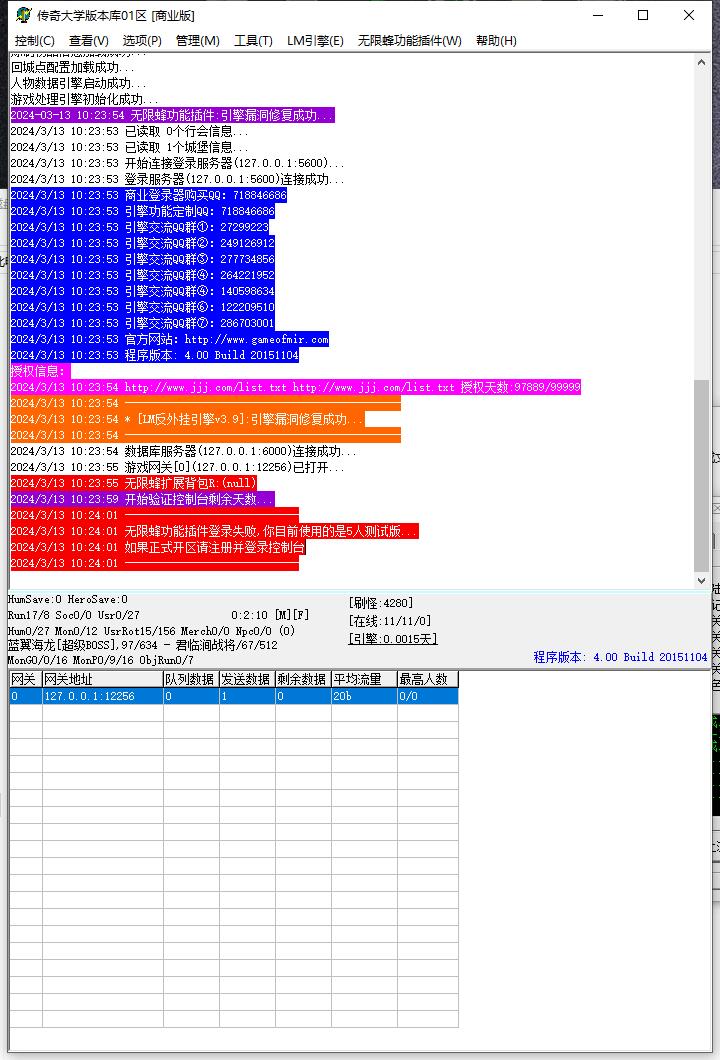720x1060 pixels.
Task: Click the Run17/8 Soc0/0 Usr0/27 status text
Action: pyautogui.click(x=74, y=615)
